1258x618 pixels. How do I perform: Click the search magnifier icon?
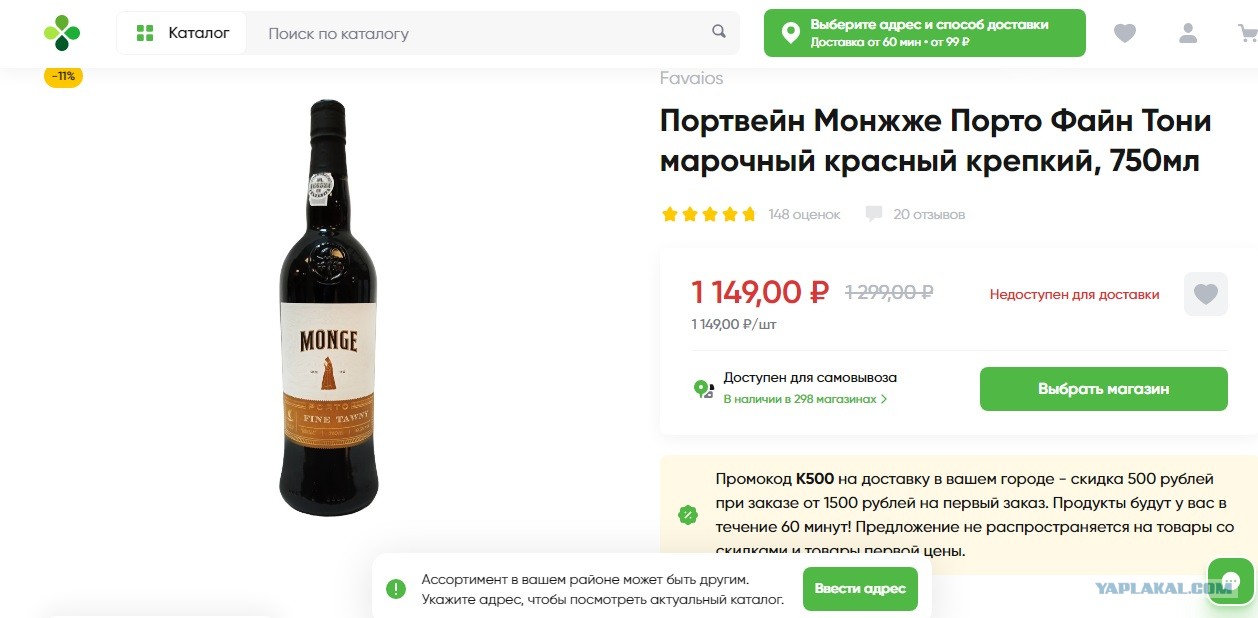(719, 32)
